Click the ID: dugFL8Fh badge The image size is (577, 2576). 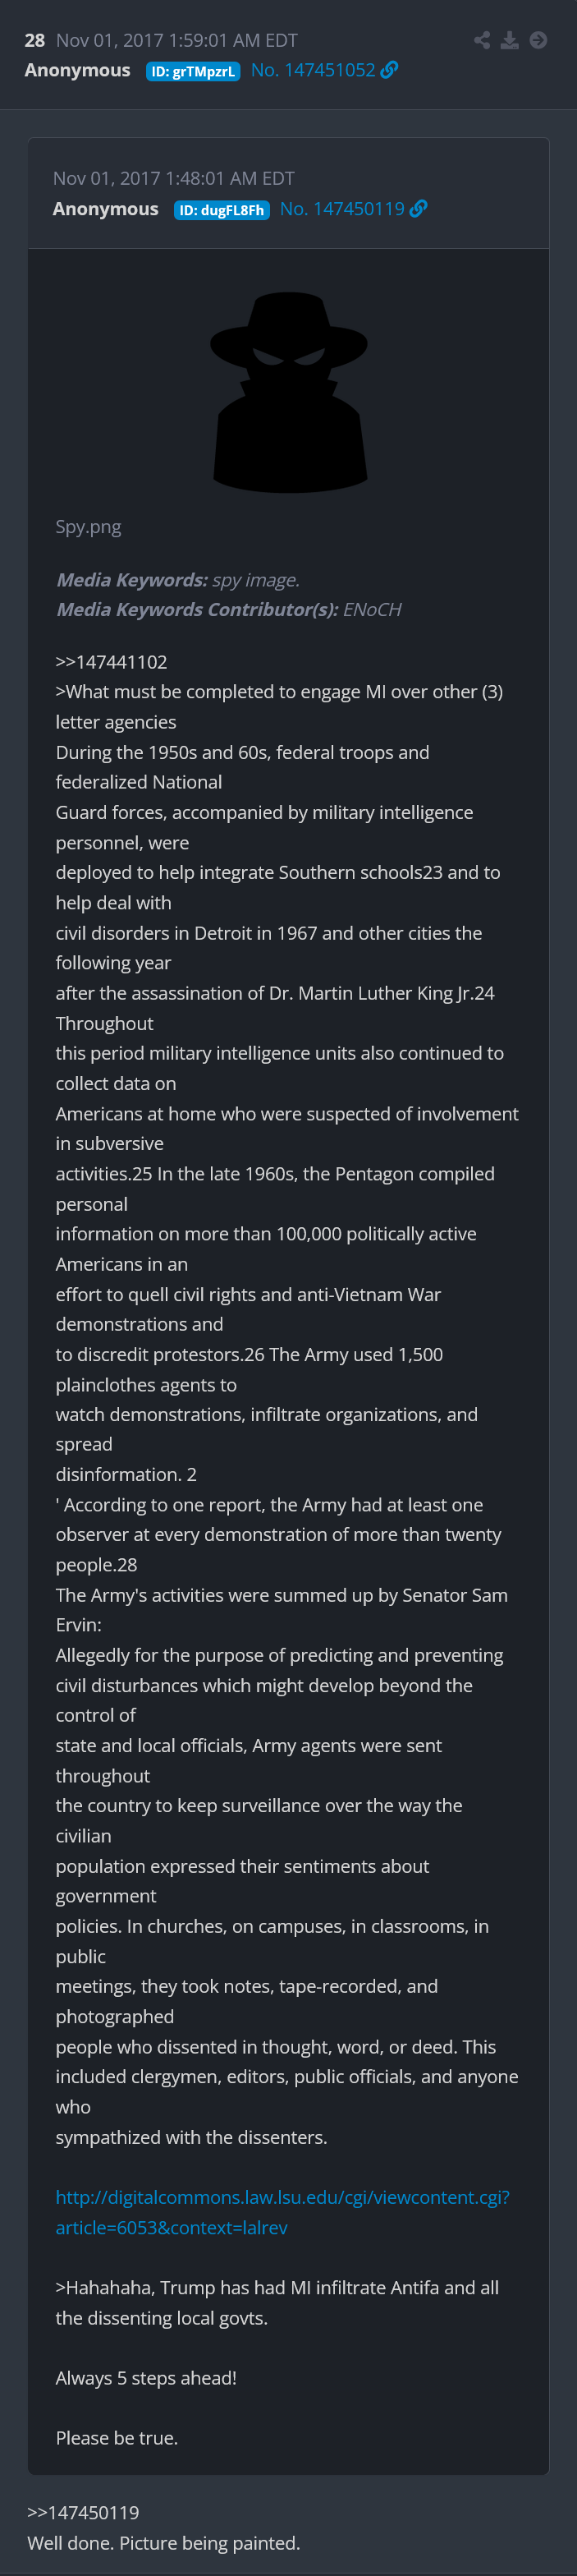coord(221,210)
